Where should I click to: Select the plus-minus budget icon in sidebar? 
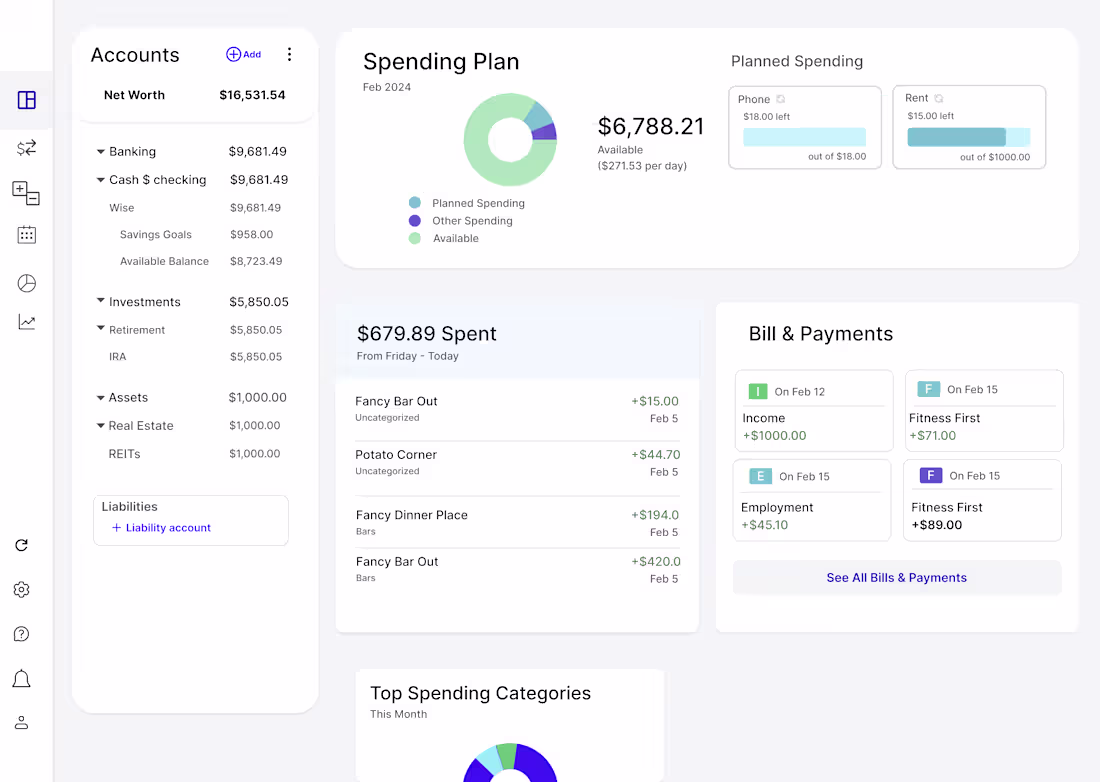coord(26,193)
